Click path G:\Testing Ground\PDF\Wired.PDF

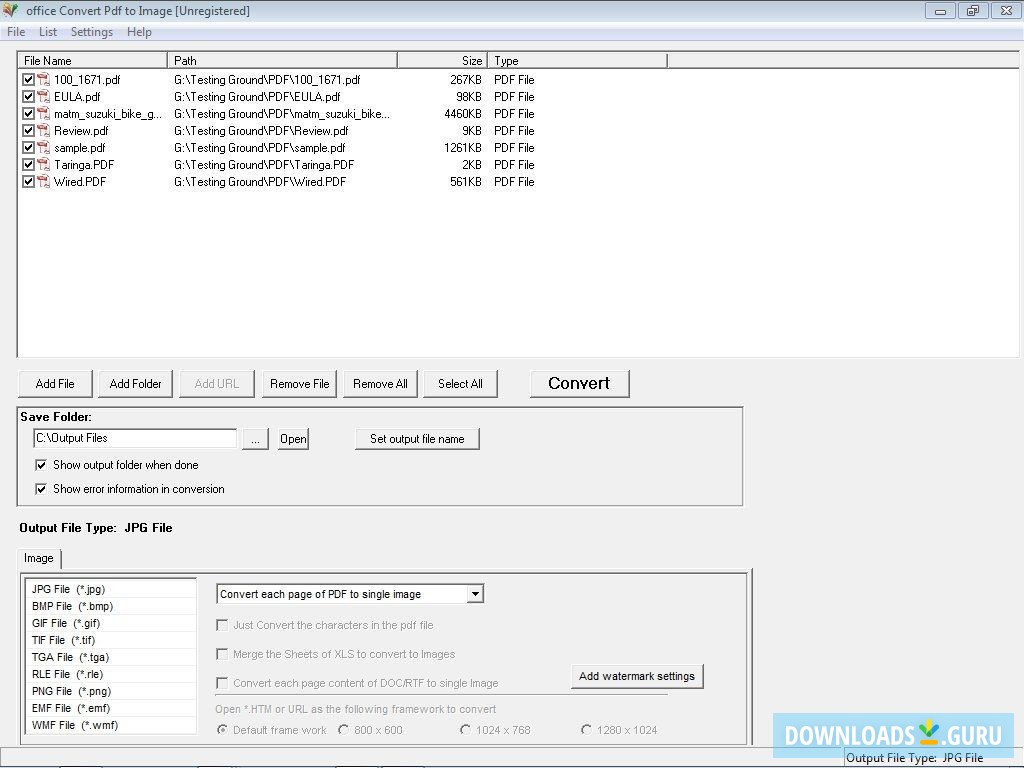[x=260, y=182]
